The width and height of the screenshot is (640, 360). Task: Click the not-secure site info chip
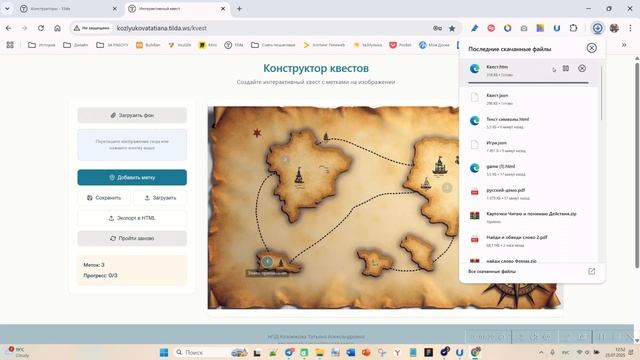(x=91, y=28)
